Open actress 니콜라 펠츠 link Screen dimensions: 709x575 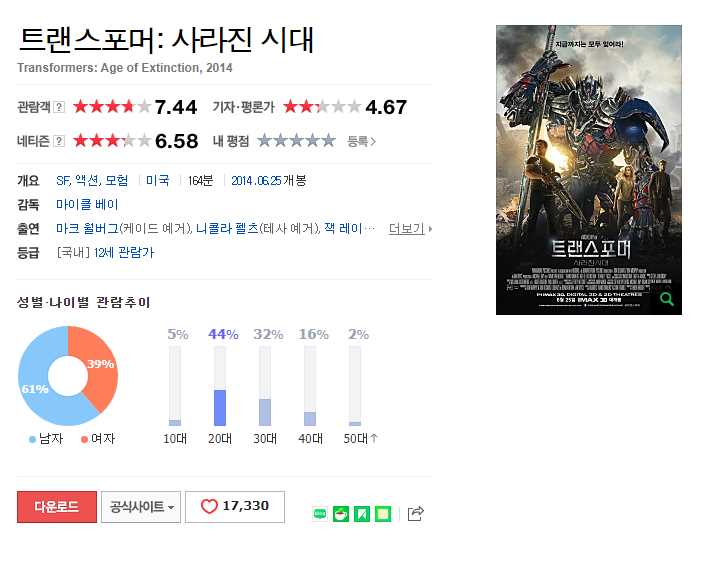(227, 229)
